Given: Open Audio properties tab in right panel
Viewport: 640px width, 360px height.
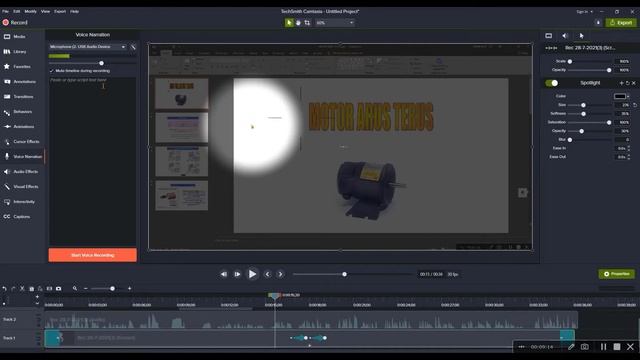Looking at the screenshot, I should 565,36.
